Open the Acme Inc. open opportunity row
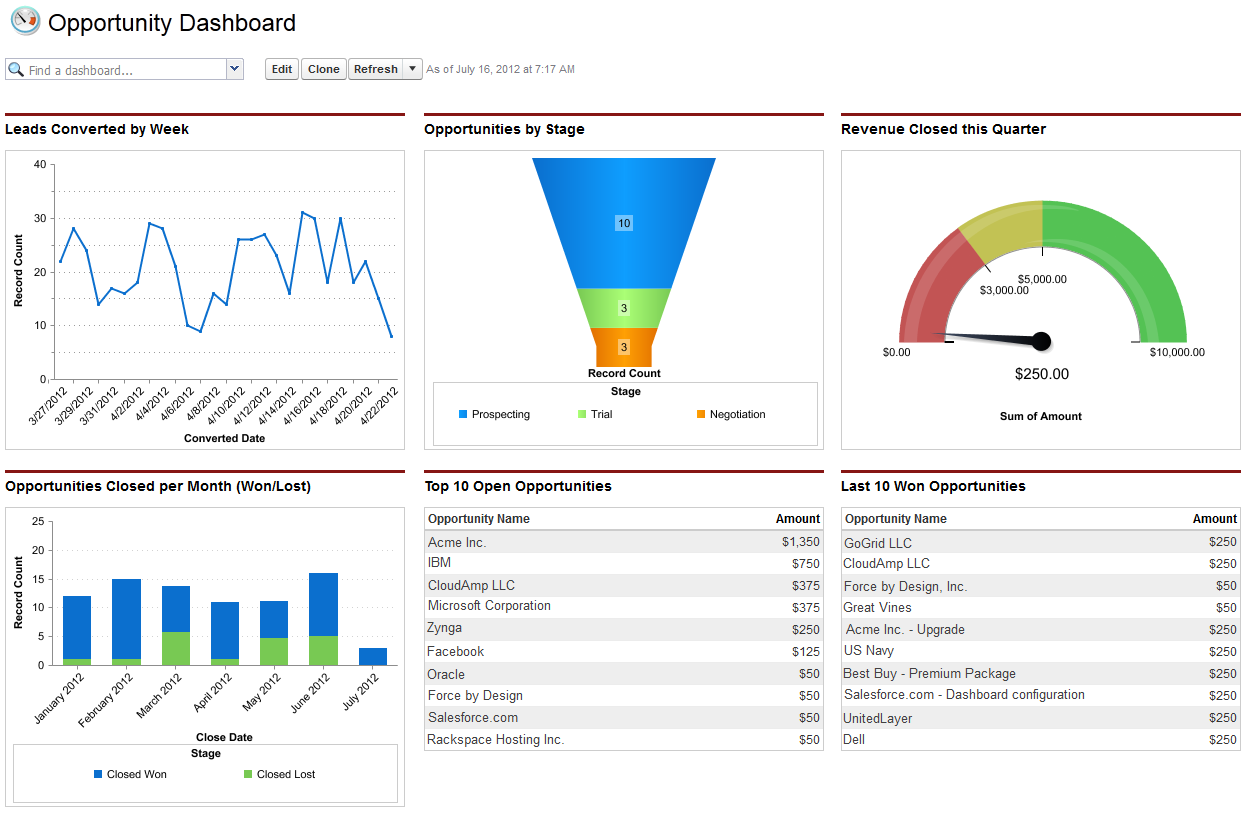The image size is (1259, 821). (457, 542)
